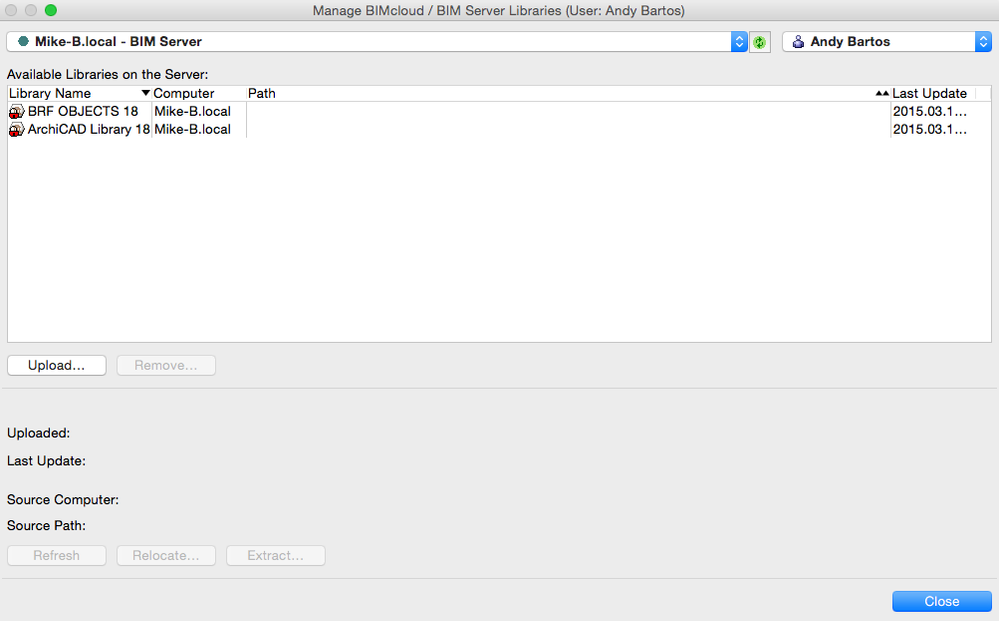
Task: Click the BRF OBJECTS 18 library icon
Action: 17,111
